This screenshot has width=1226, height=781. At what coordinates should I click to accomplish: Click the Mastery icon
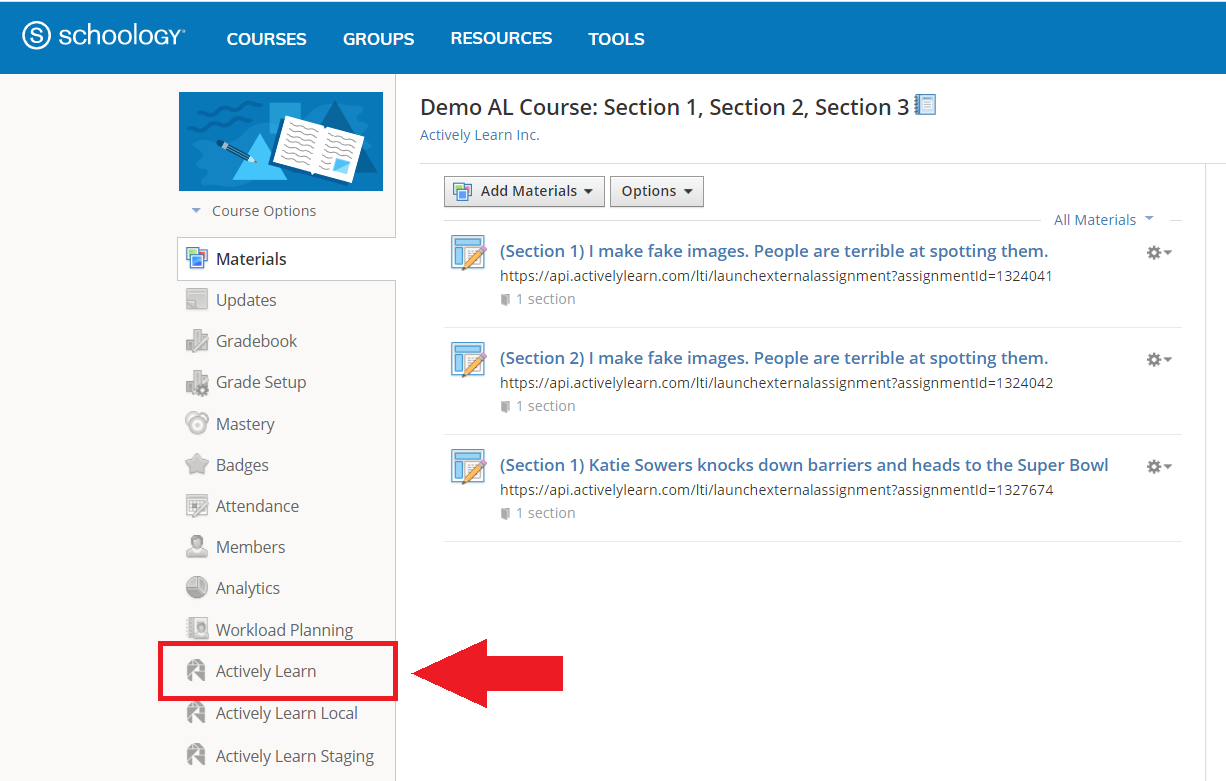click(197, 423)
